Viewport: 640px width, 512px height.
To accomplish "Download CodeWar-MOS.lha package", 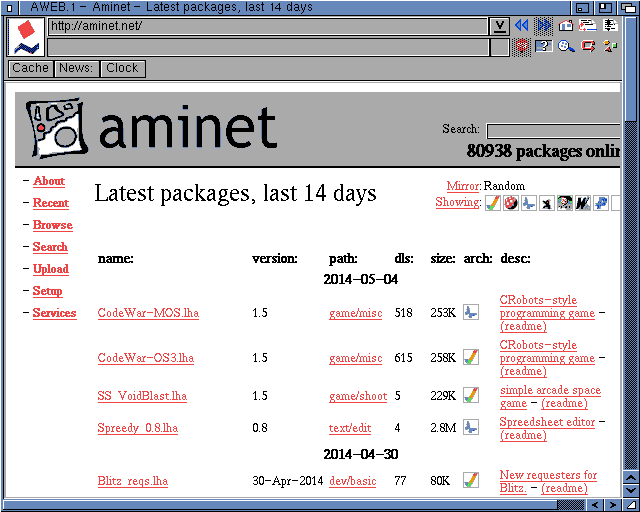I will click(148, 313).
